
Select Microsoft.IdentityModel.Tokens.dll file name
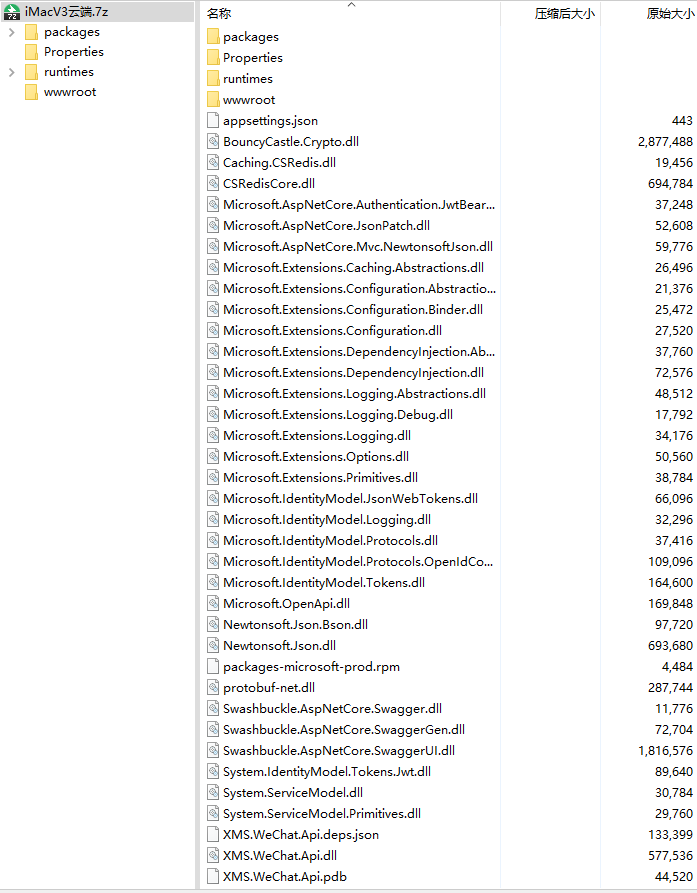coord(324,583)
